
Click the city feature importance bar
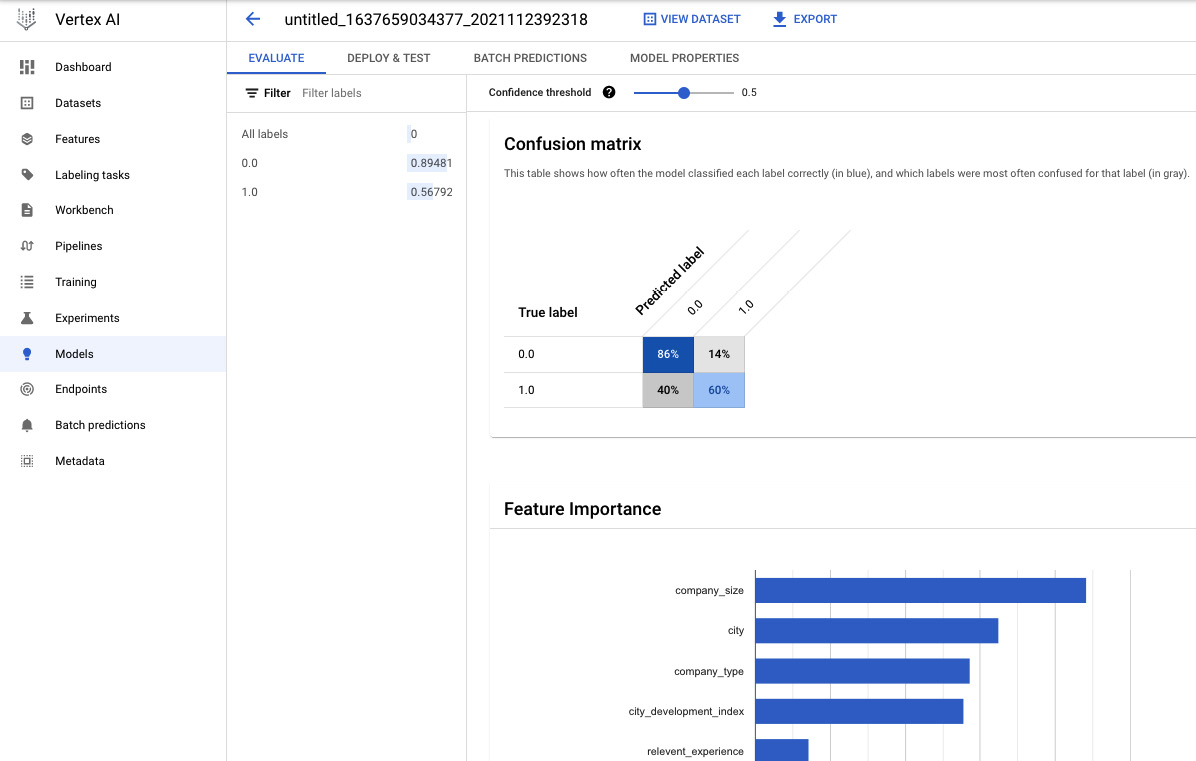click(877, 631)
